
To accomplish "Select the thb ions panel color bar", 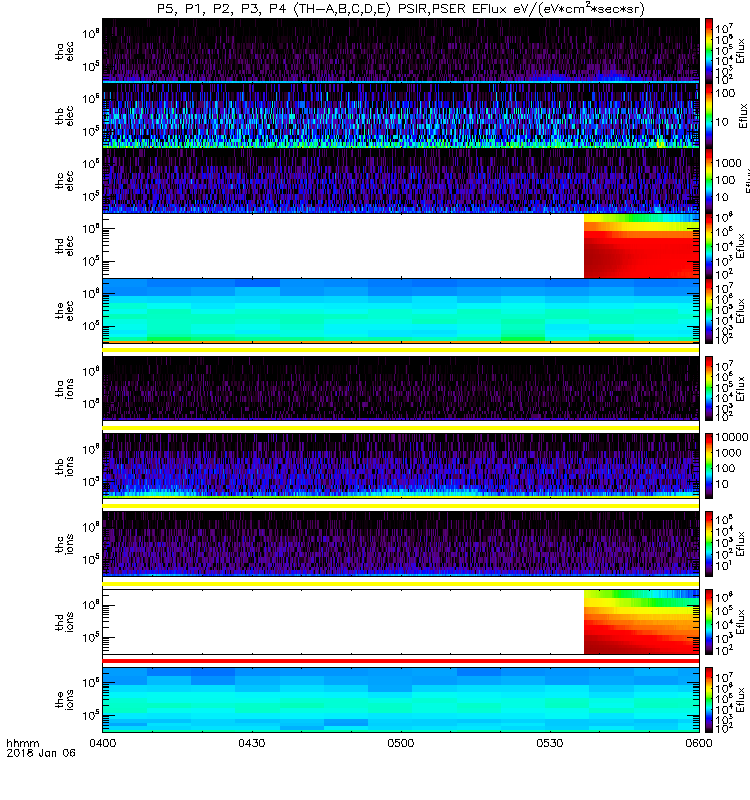I will click(x=709, y=466).
